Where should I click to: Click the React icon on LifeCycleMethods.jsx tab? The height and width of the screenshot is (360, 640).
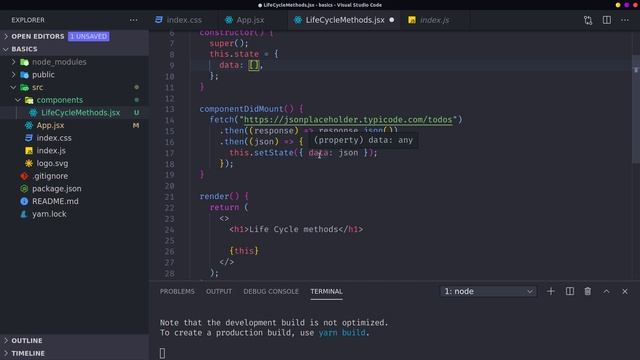pos(298,20)
